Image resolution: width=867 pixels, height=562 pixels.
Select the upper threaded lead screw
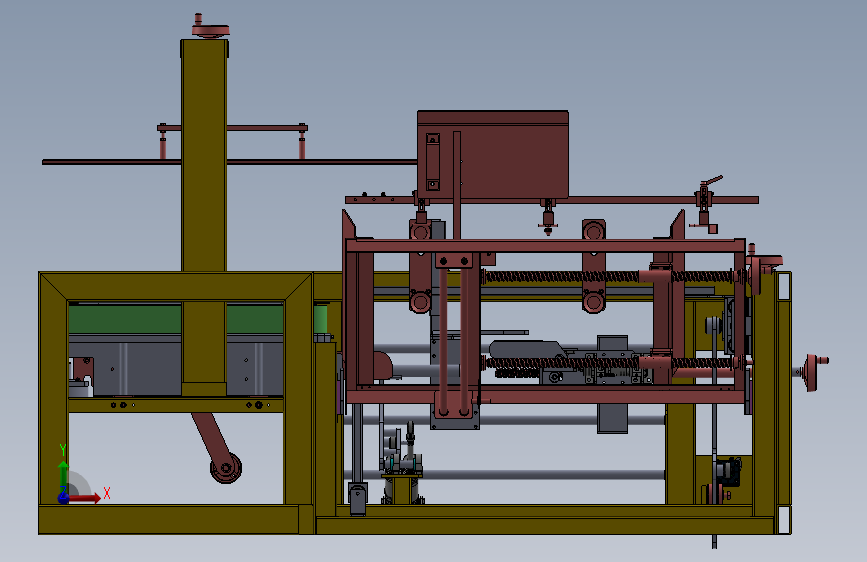pyautogui.click(x=608, y=275)
